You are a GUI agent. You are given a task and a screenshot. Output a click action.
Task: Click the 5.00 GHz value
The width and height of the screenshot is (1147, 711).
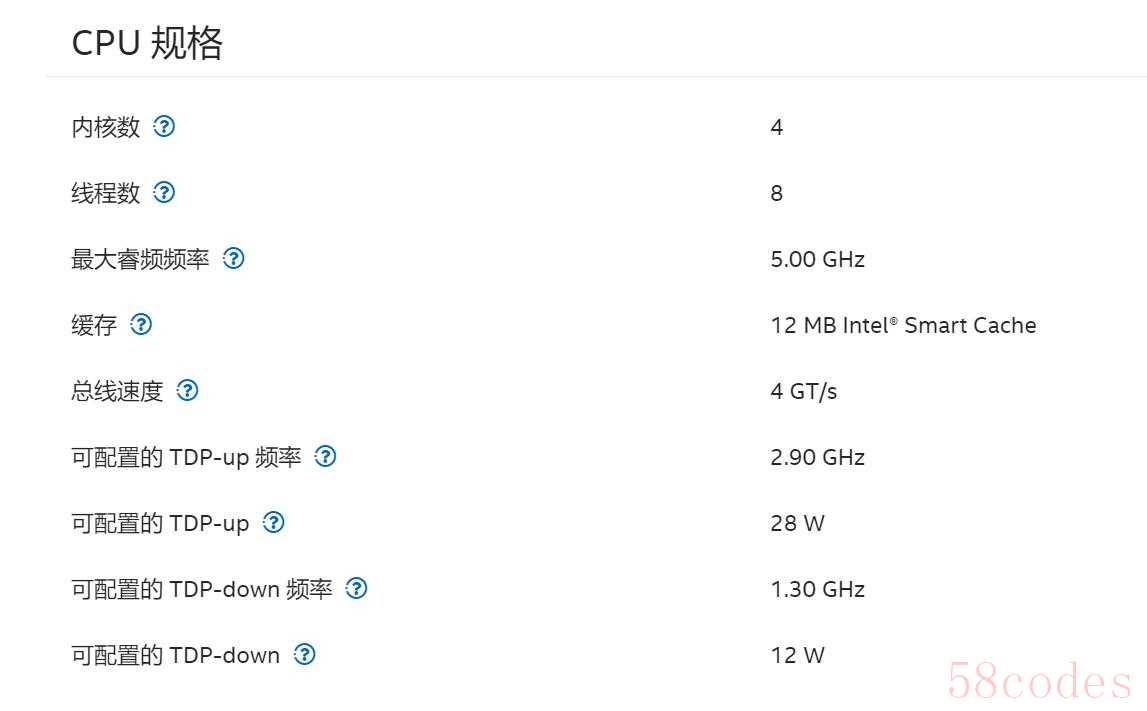(x=817, y=259)
